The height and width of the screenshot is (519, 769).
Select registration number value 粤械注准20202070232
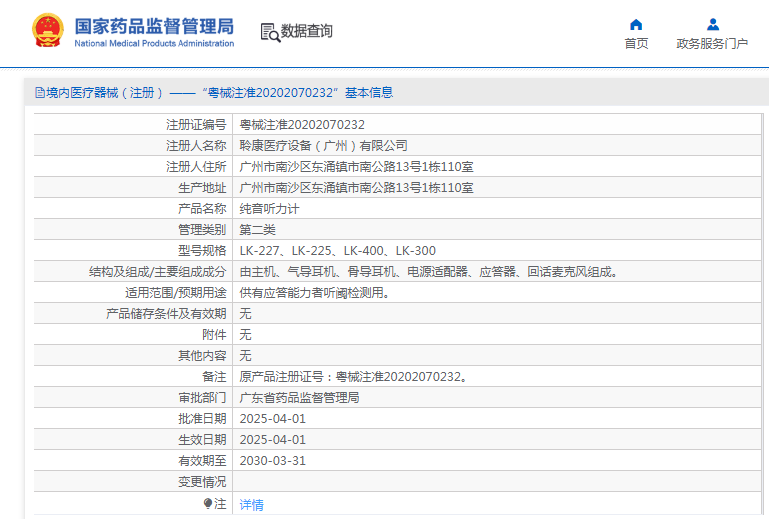coord(302,125)
